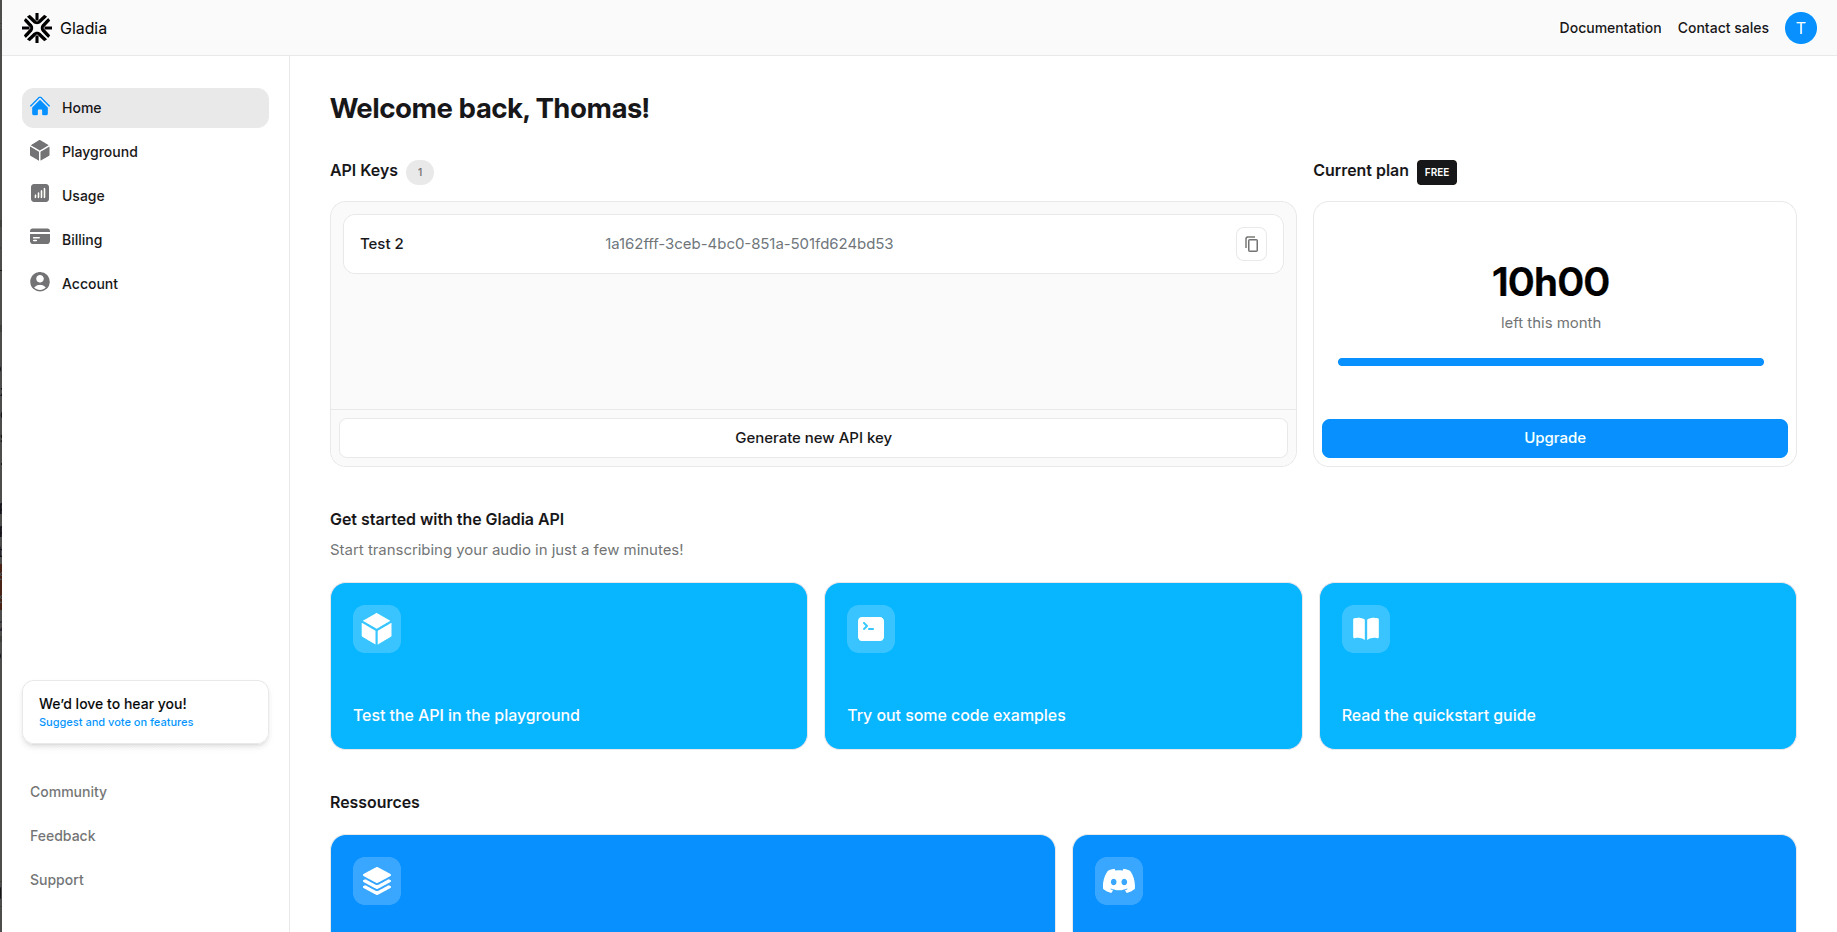Image resolution: width=1837 pixels, height=932 pixels.
Task: Click the terminal icon on code examples card
Action: 870,628
